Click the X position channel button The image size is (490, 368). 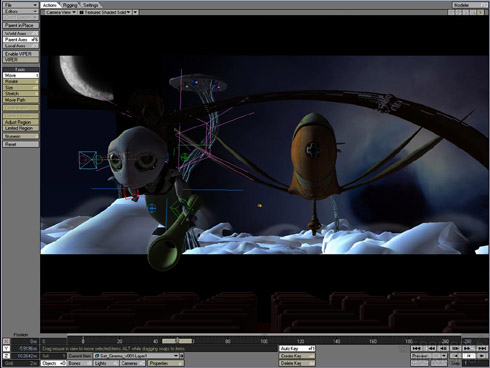coord(6,341)
